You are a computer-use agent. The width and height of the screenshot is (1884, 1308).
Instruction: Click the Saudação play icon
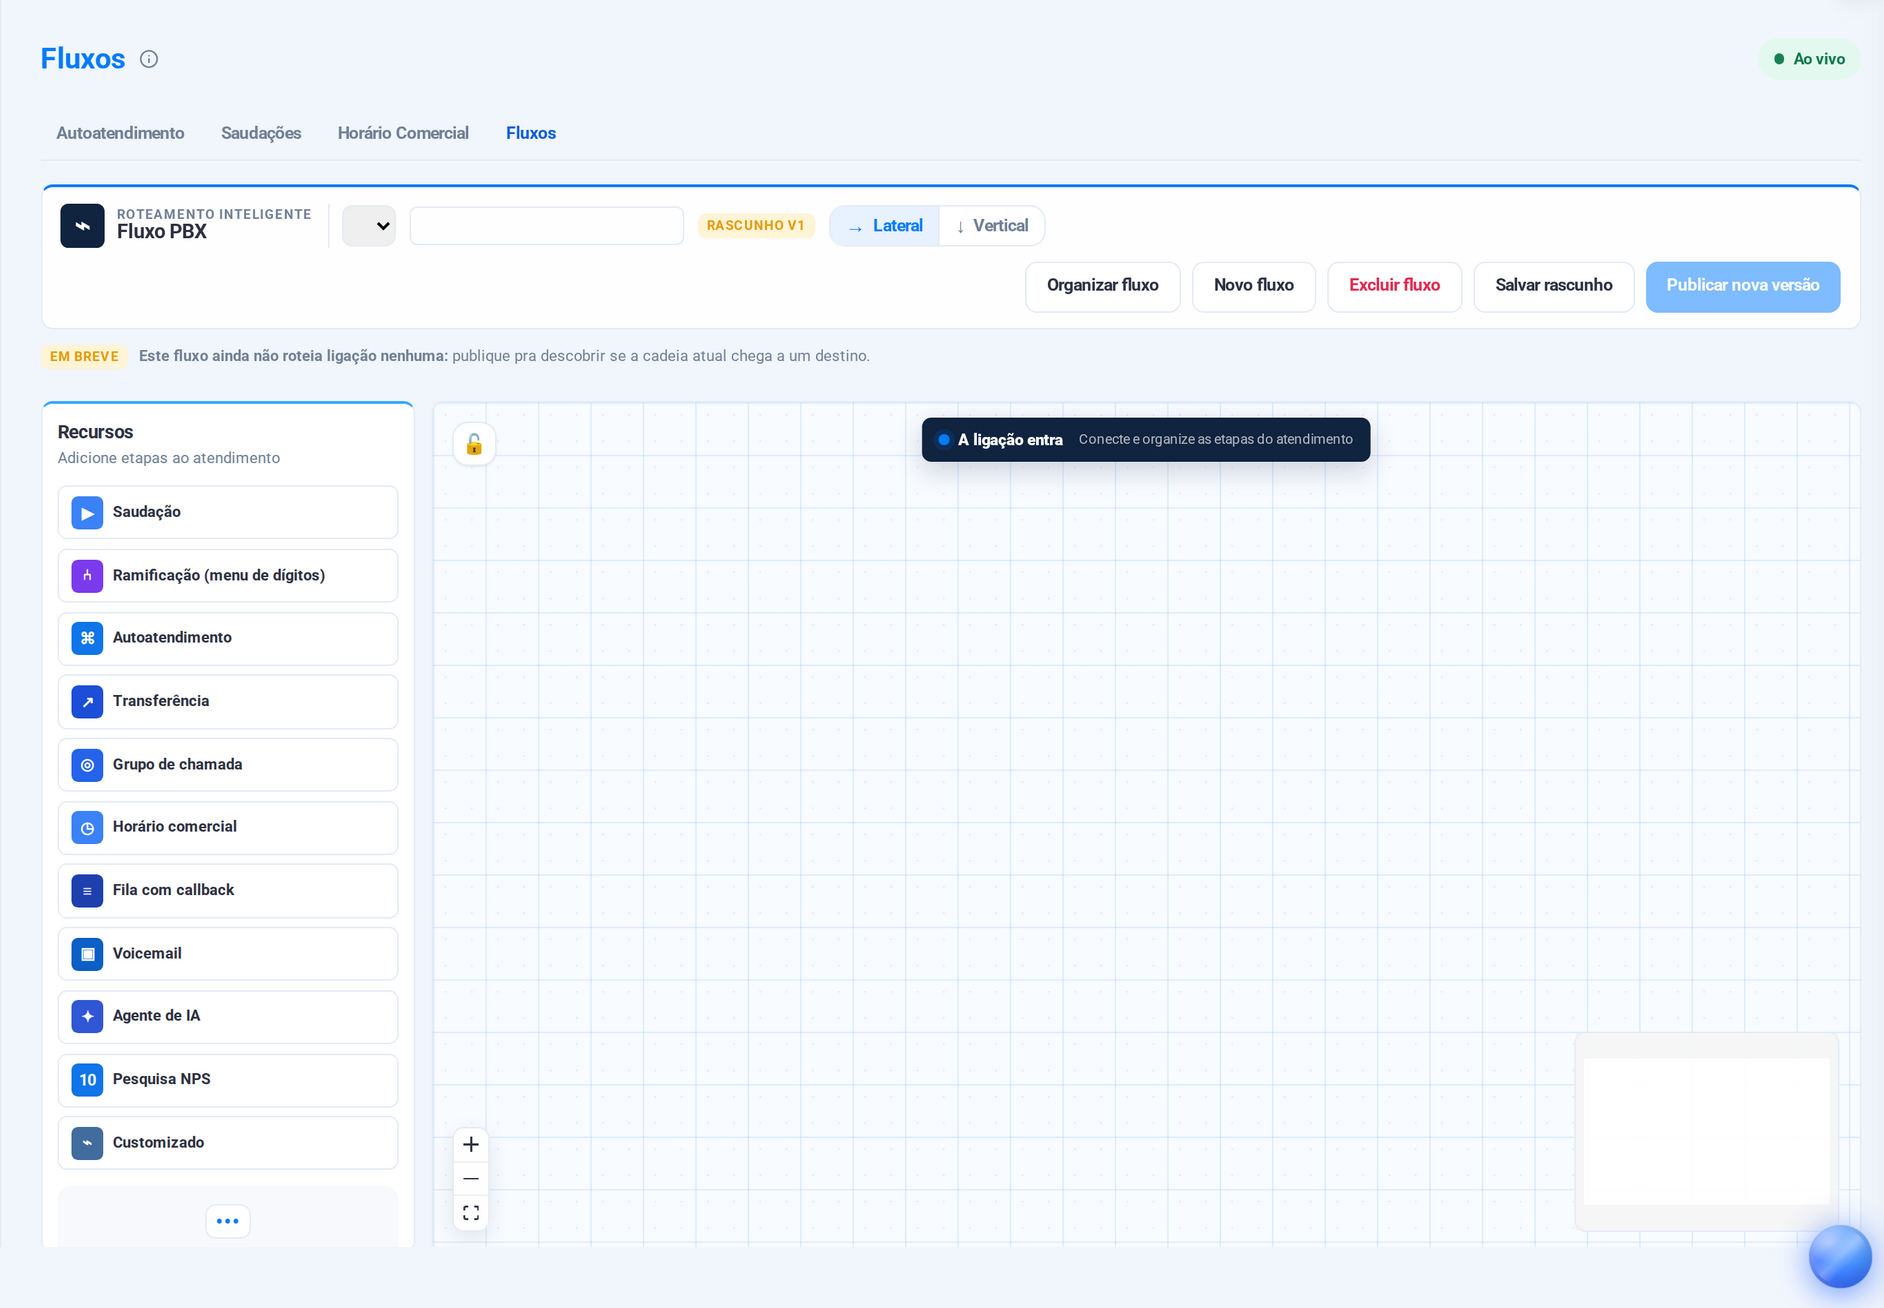87,513
